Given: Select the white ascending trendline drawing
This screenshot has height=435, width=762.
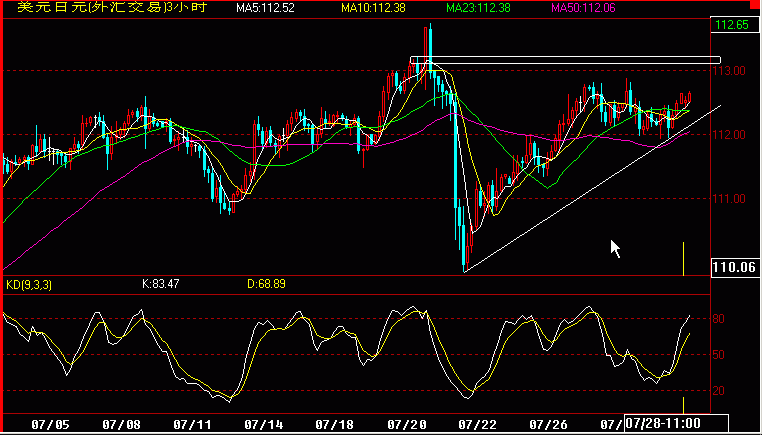Looking at the screenshot, I should (592, 188).
